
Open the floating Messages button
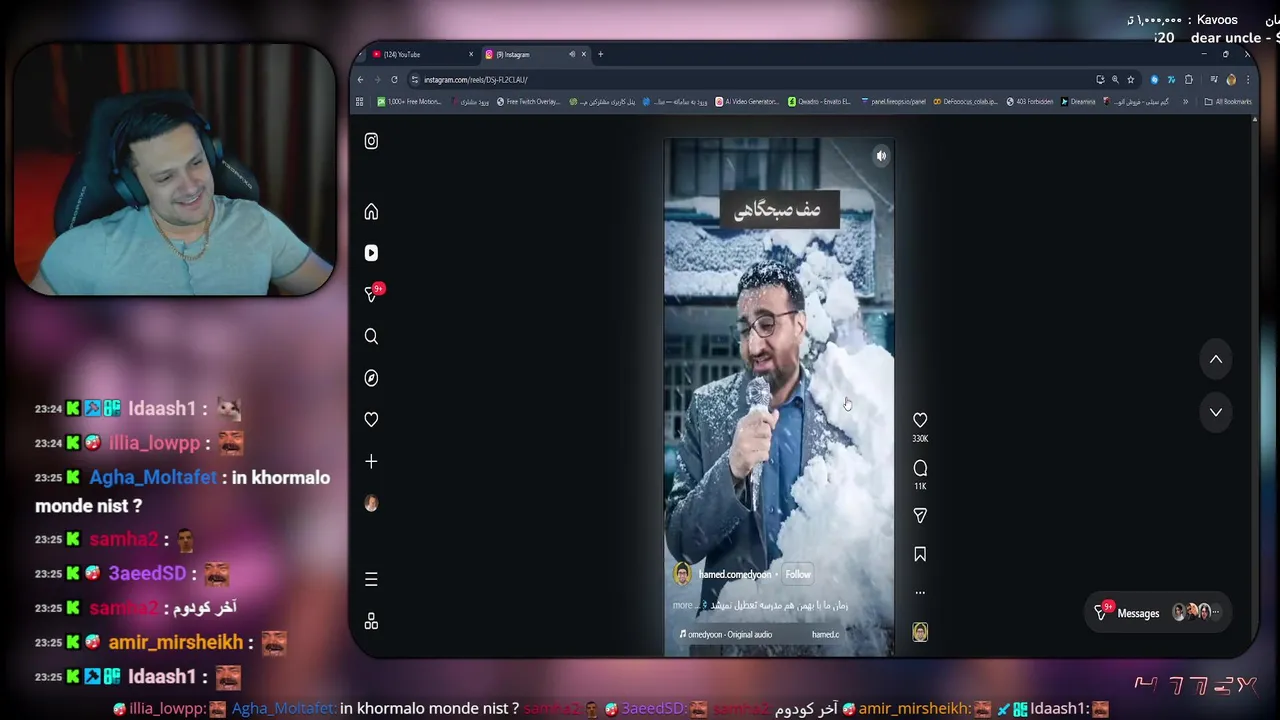[1159, 614]
